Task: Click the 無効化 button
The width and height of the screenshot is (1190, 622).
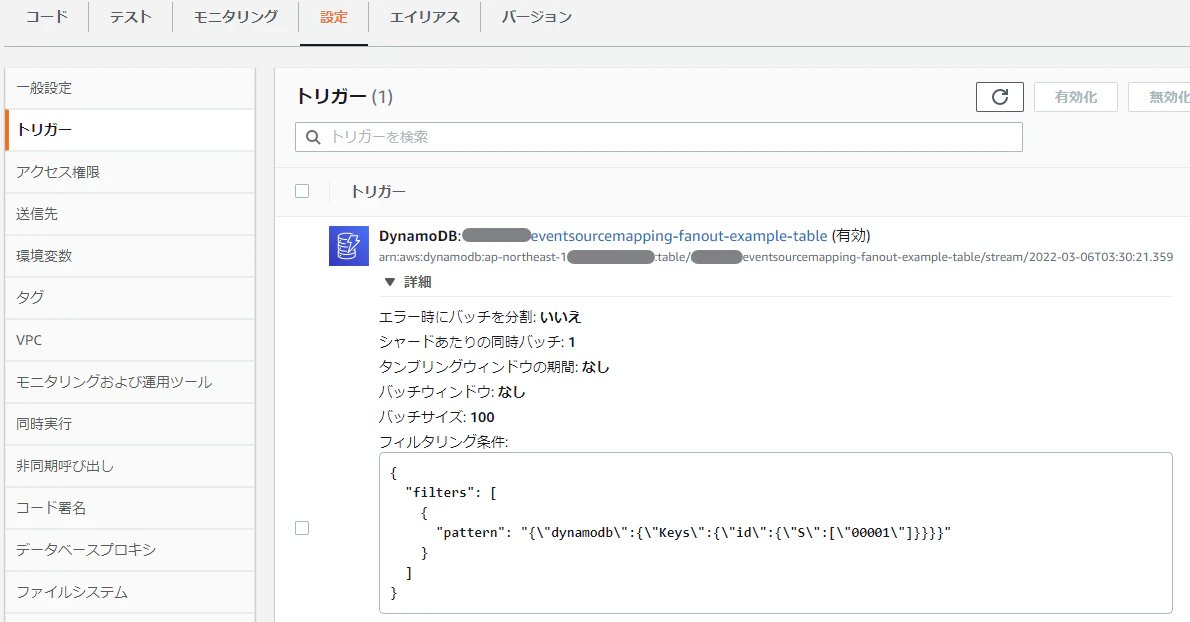Action: pos(1160,97)
